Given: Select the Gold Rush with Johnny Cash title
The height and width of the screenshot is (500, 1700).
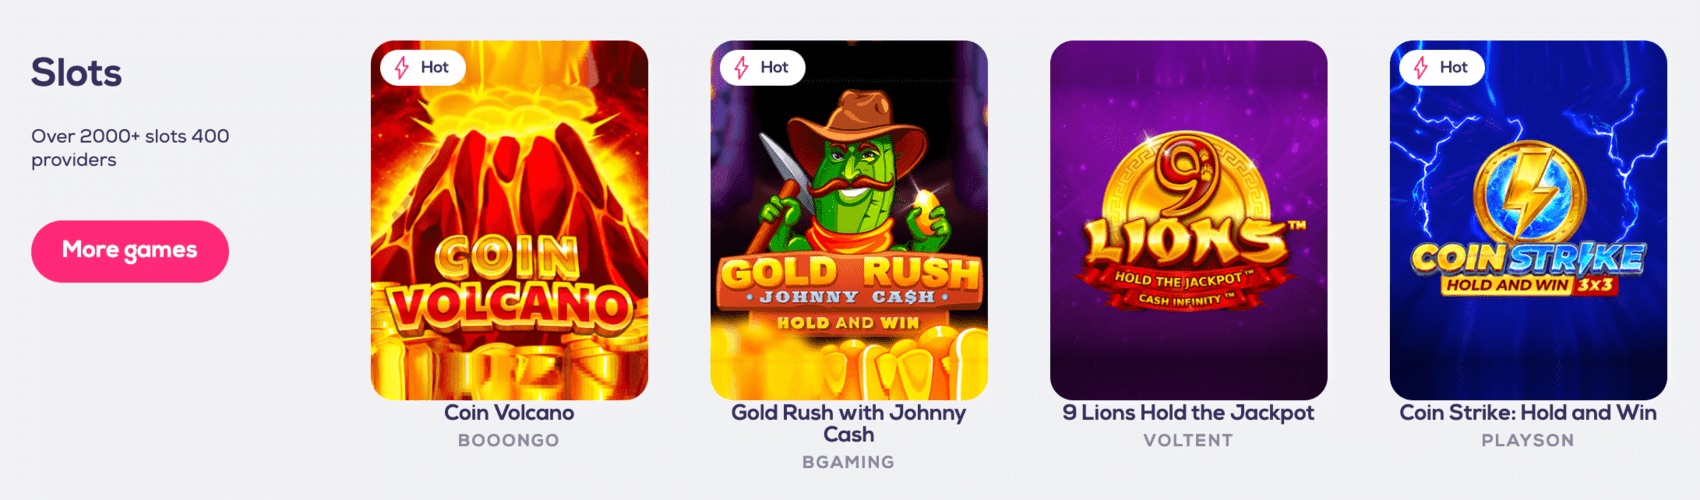Looking at the screenshot, I should [x=849, y=423].
